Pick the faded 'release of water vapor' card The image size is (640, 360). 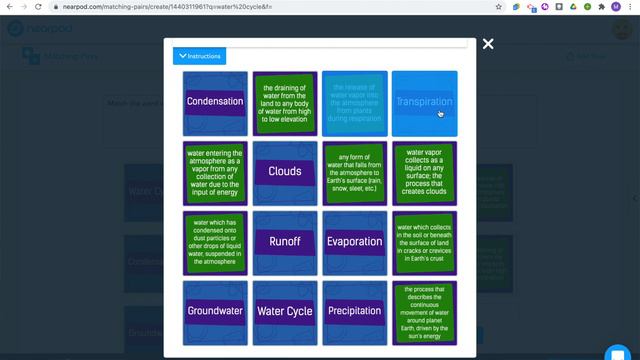pyautogui.click(x=355, y=103)
